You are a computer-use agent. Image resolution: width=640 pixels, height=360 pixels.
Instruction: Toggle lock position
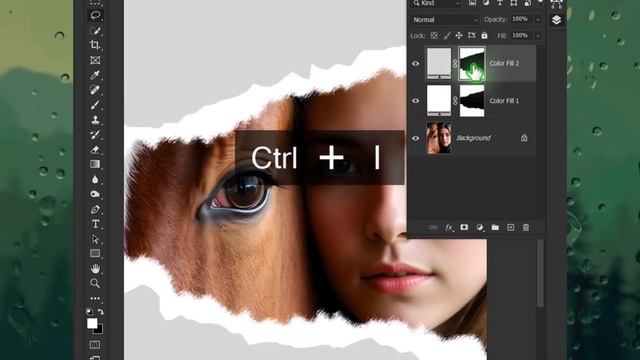coord(459,36)
